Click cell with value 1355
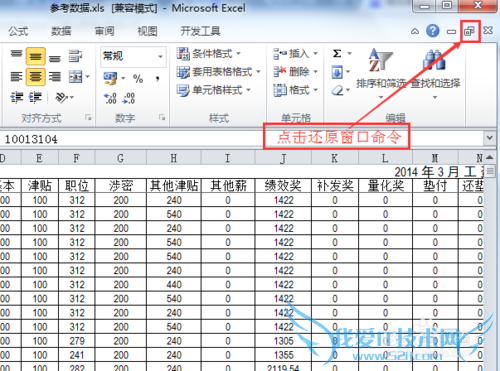500x371 pixels. [283, 355]
